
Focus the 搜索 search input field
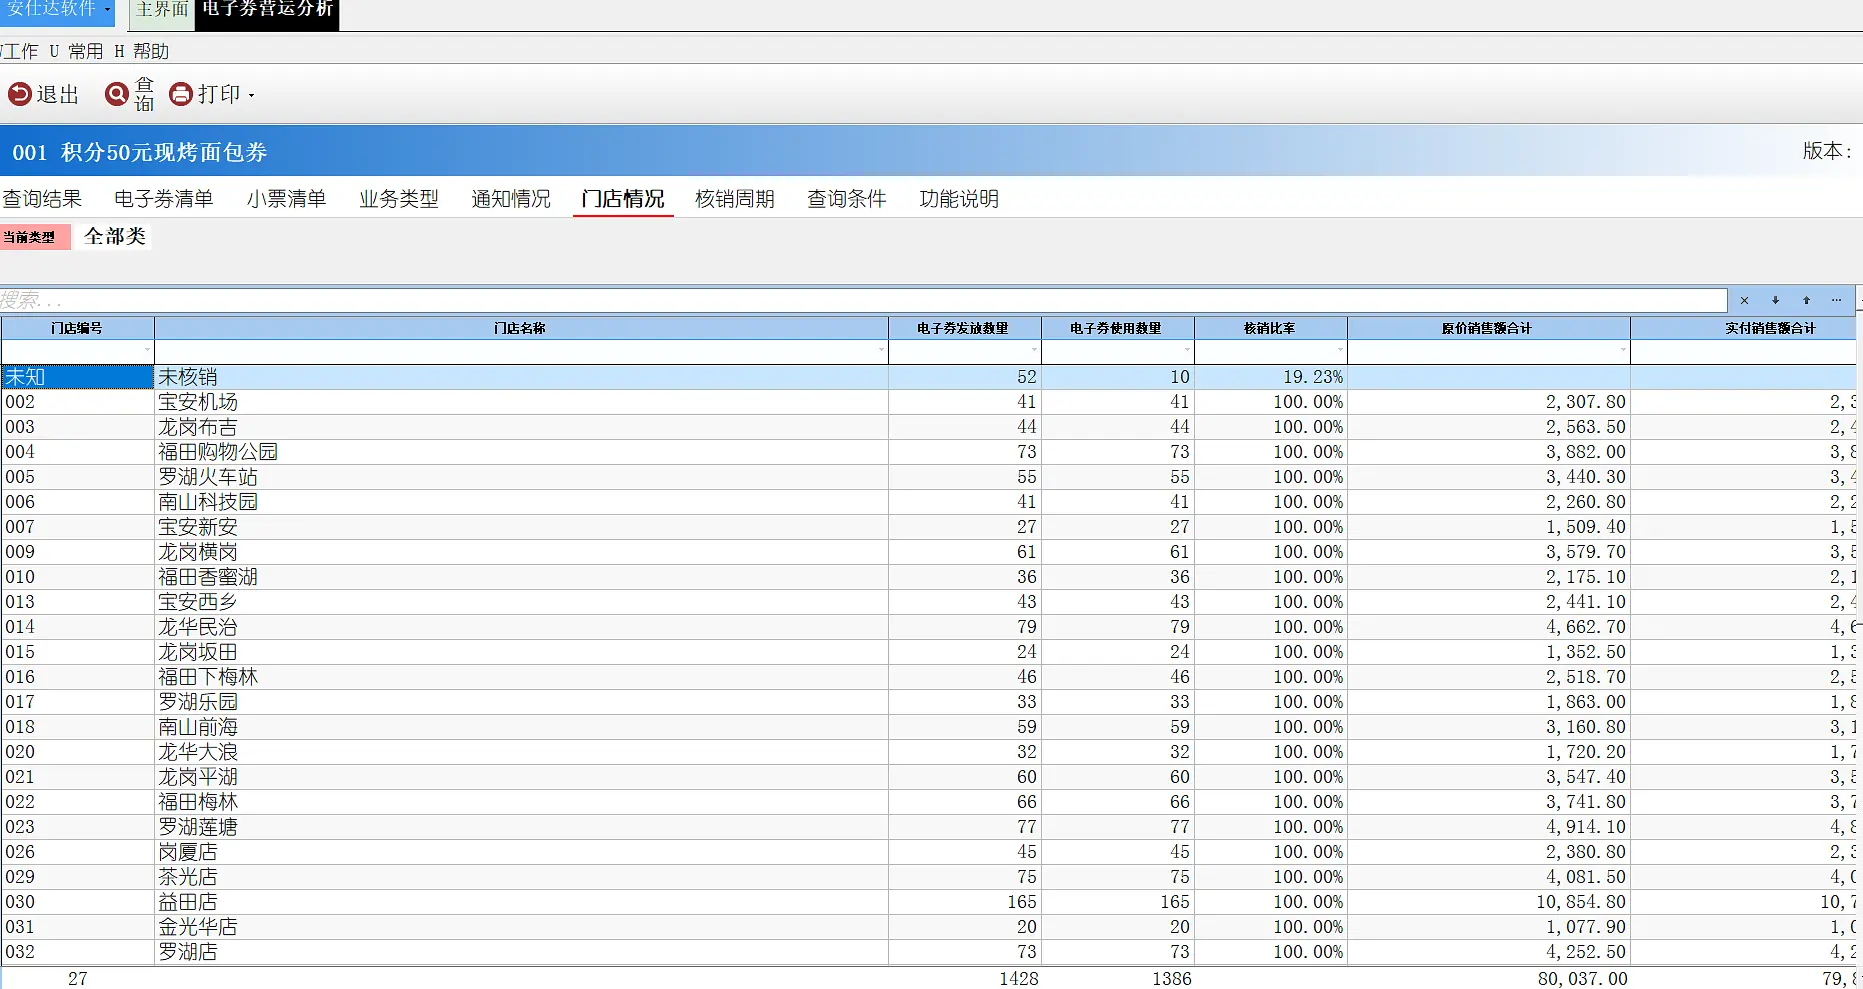(863, 300)
